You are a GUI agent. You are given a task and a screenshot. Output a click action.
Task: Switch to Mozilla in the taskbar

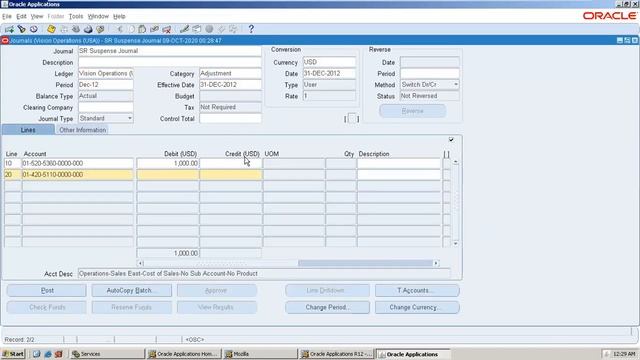260,354
